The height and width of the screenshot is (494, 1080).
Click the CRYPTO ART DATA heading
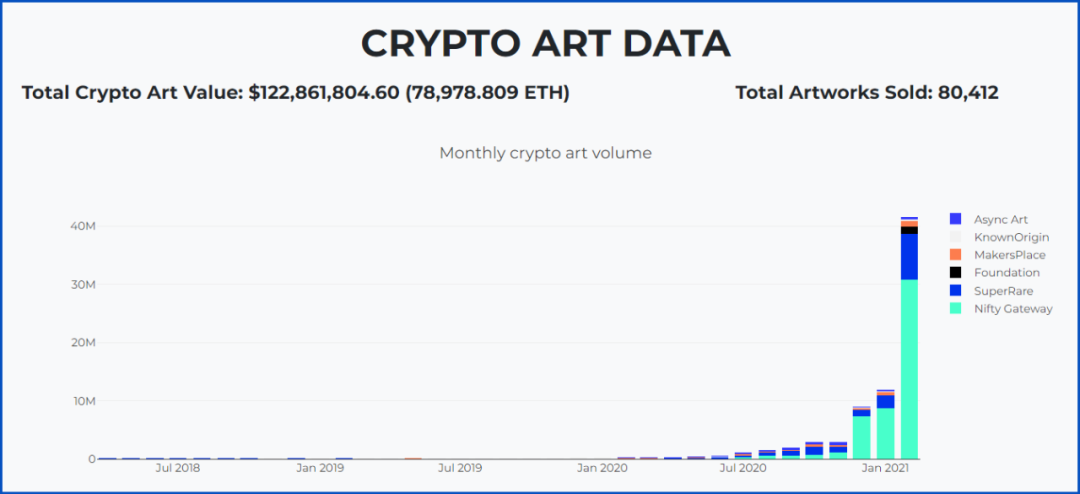point(545,44)
